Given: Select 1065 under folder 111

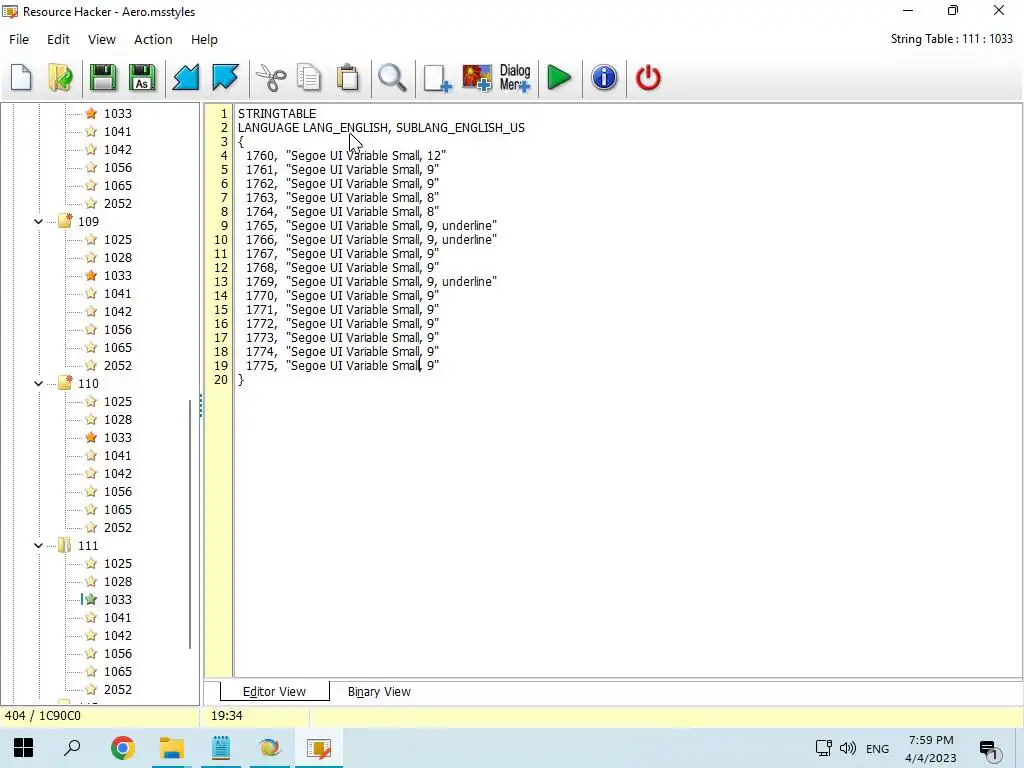Looking at the screenshot, I should pos(118,671).
